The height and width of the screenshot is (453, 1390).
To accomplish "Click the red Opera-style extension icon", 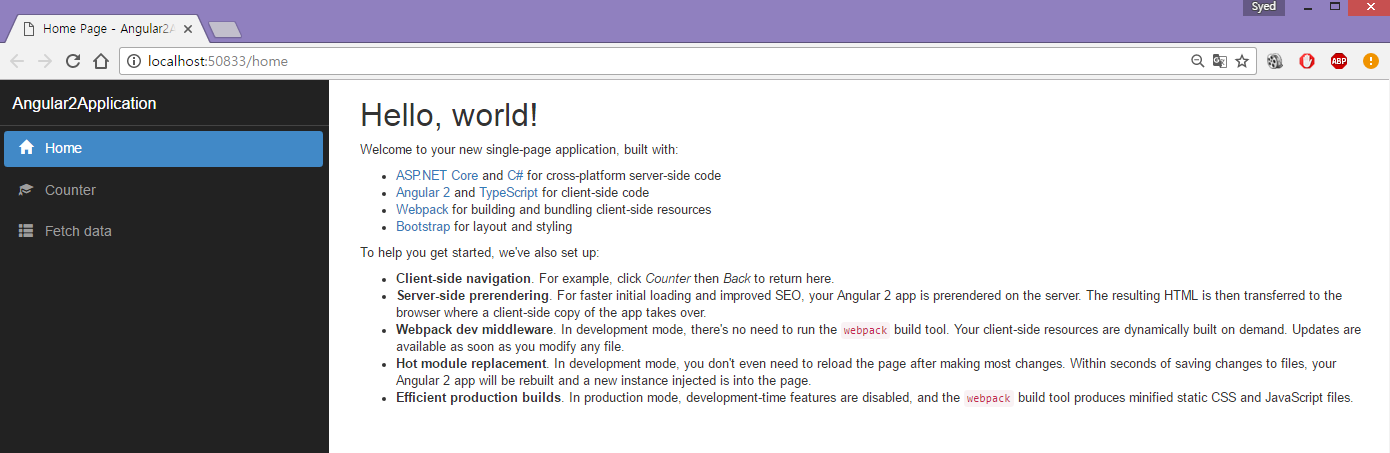I will pyautogui.click(x=1307, y=61).
